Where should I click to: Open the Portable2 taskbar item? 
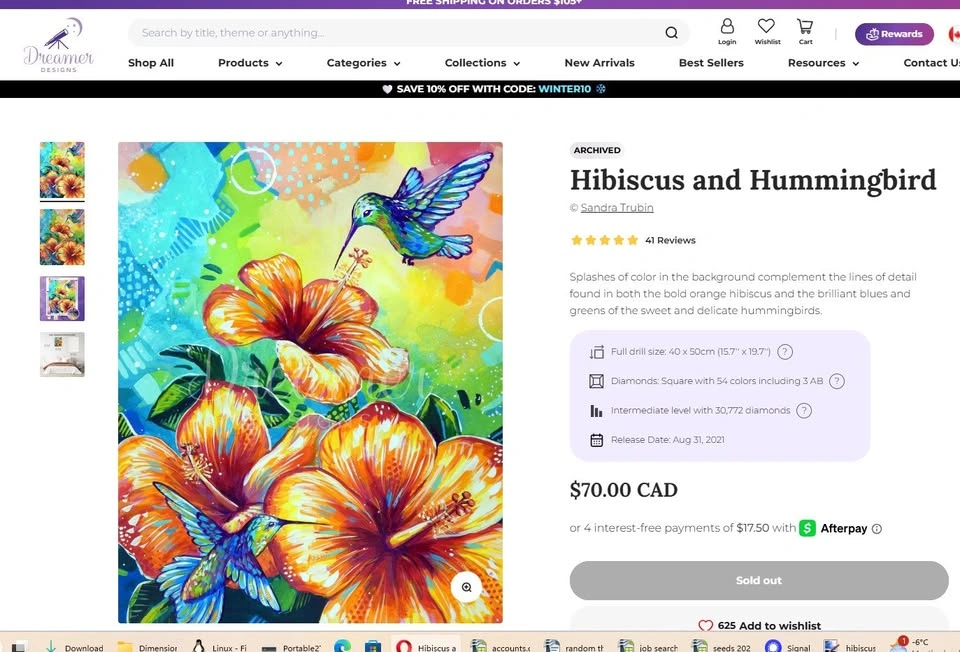point(290,647)
